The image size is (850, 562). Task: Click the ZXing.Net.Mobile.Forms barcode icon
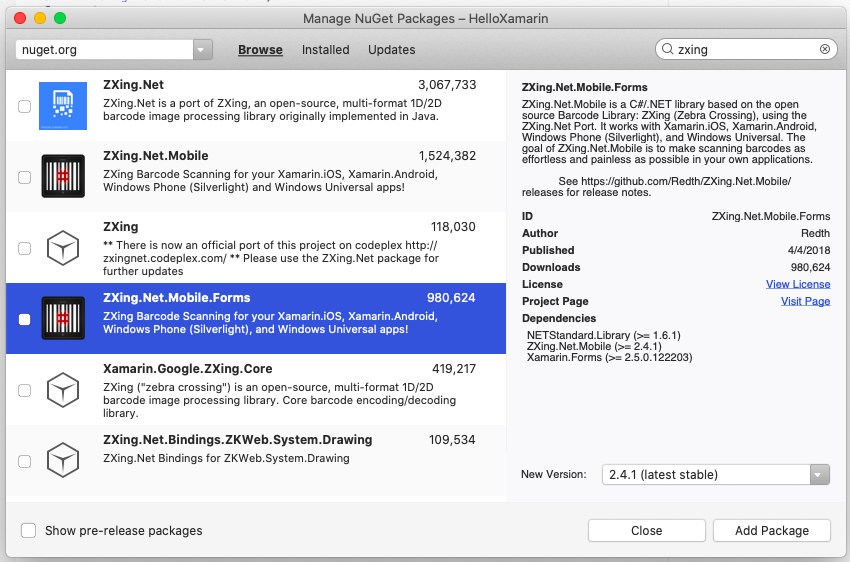tap(63, 318)
